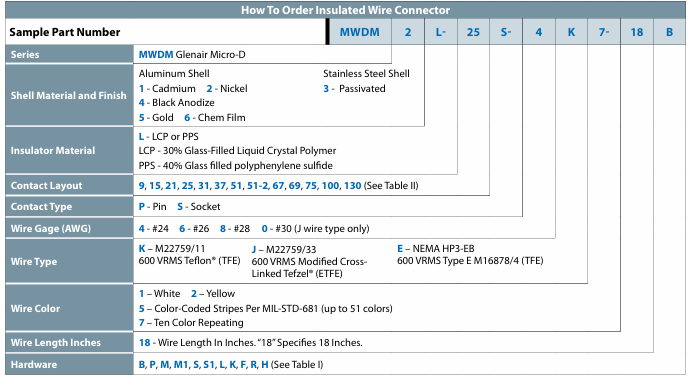The height and width of the screenshot is (381, 692).
Task: Select the 'B' part number cell
Action: point(669,32)
